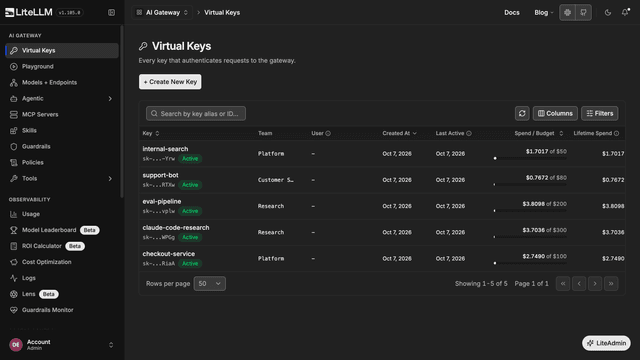The image size is (640, 360).
Task: Click the $3.7036 lifetime spend value
Action: point(613,232)
